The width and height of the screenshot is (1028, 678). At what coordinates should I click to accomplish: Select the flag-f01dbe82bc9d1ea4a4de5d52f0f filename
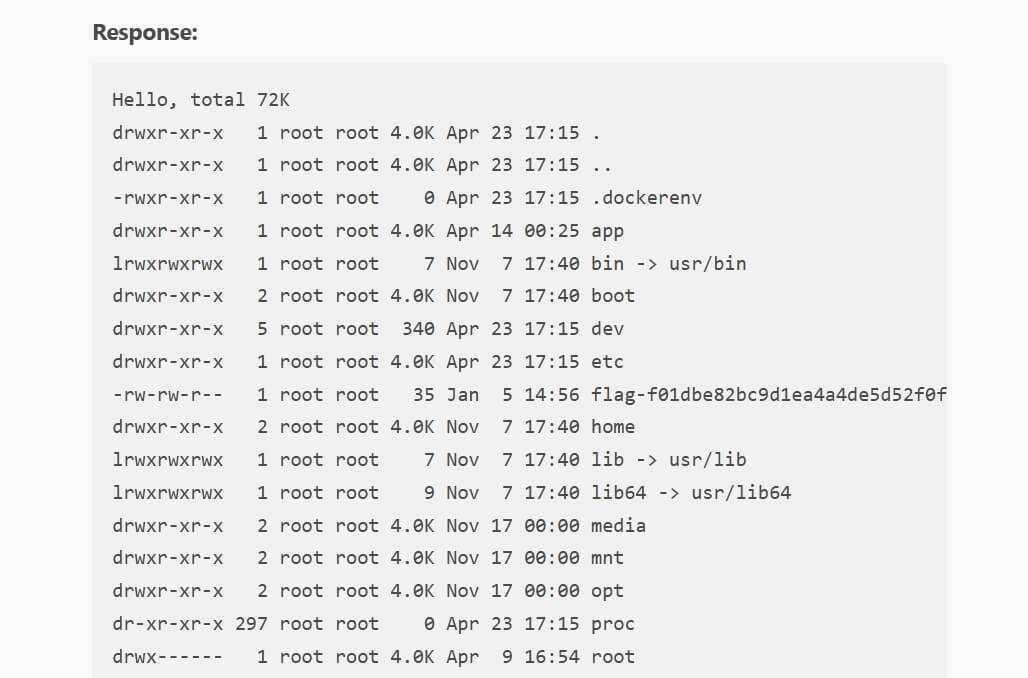click(769, 395)
